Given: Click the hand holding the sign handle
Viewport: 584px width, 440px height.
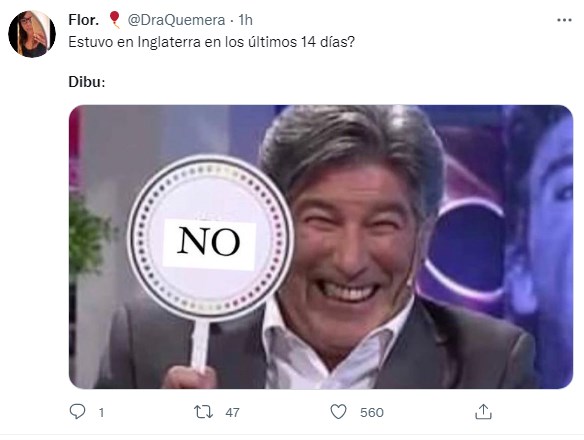Looking at the screenshot, I should [x=190, y=377].
